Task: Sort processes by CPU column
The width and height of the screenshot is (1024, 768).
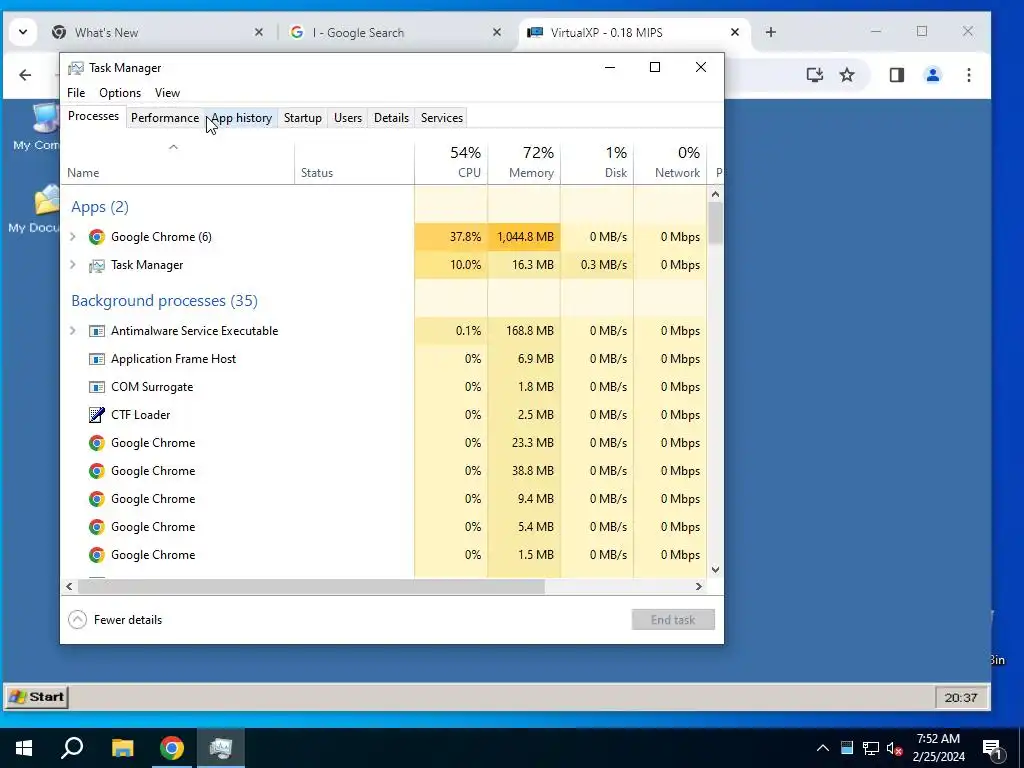Action: (451, 162)
